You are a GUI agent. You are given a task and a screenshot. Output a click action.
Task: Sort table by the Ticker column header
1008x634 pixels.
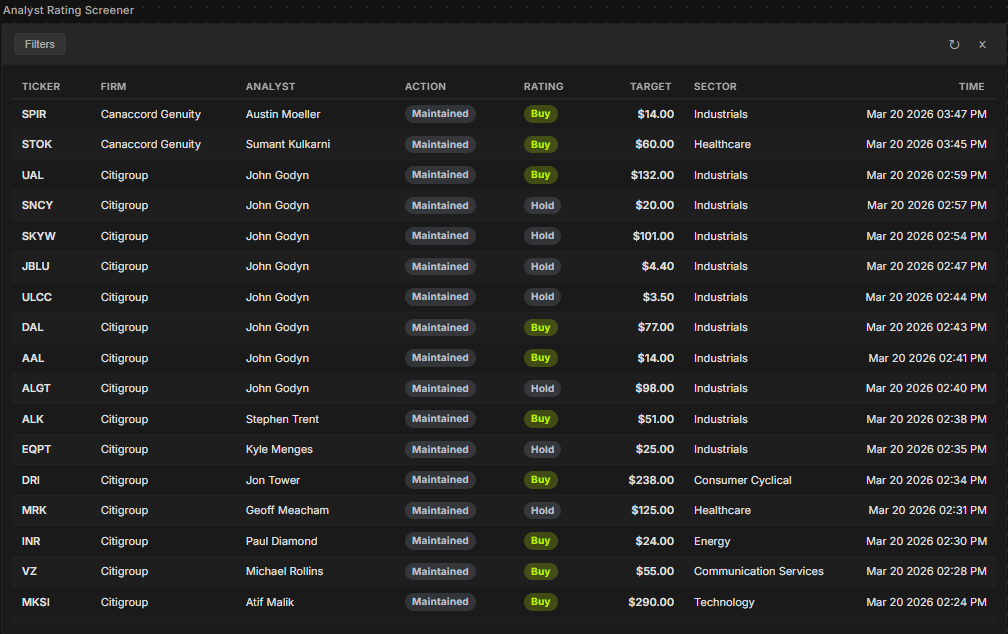pos(41,87)
